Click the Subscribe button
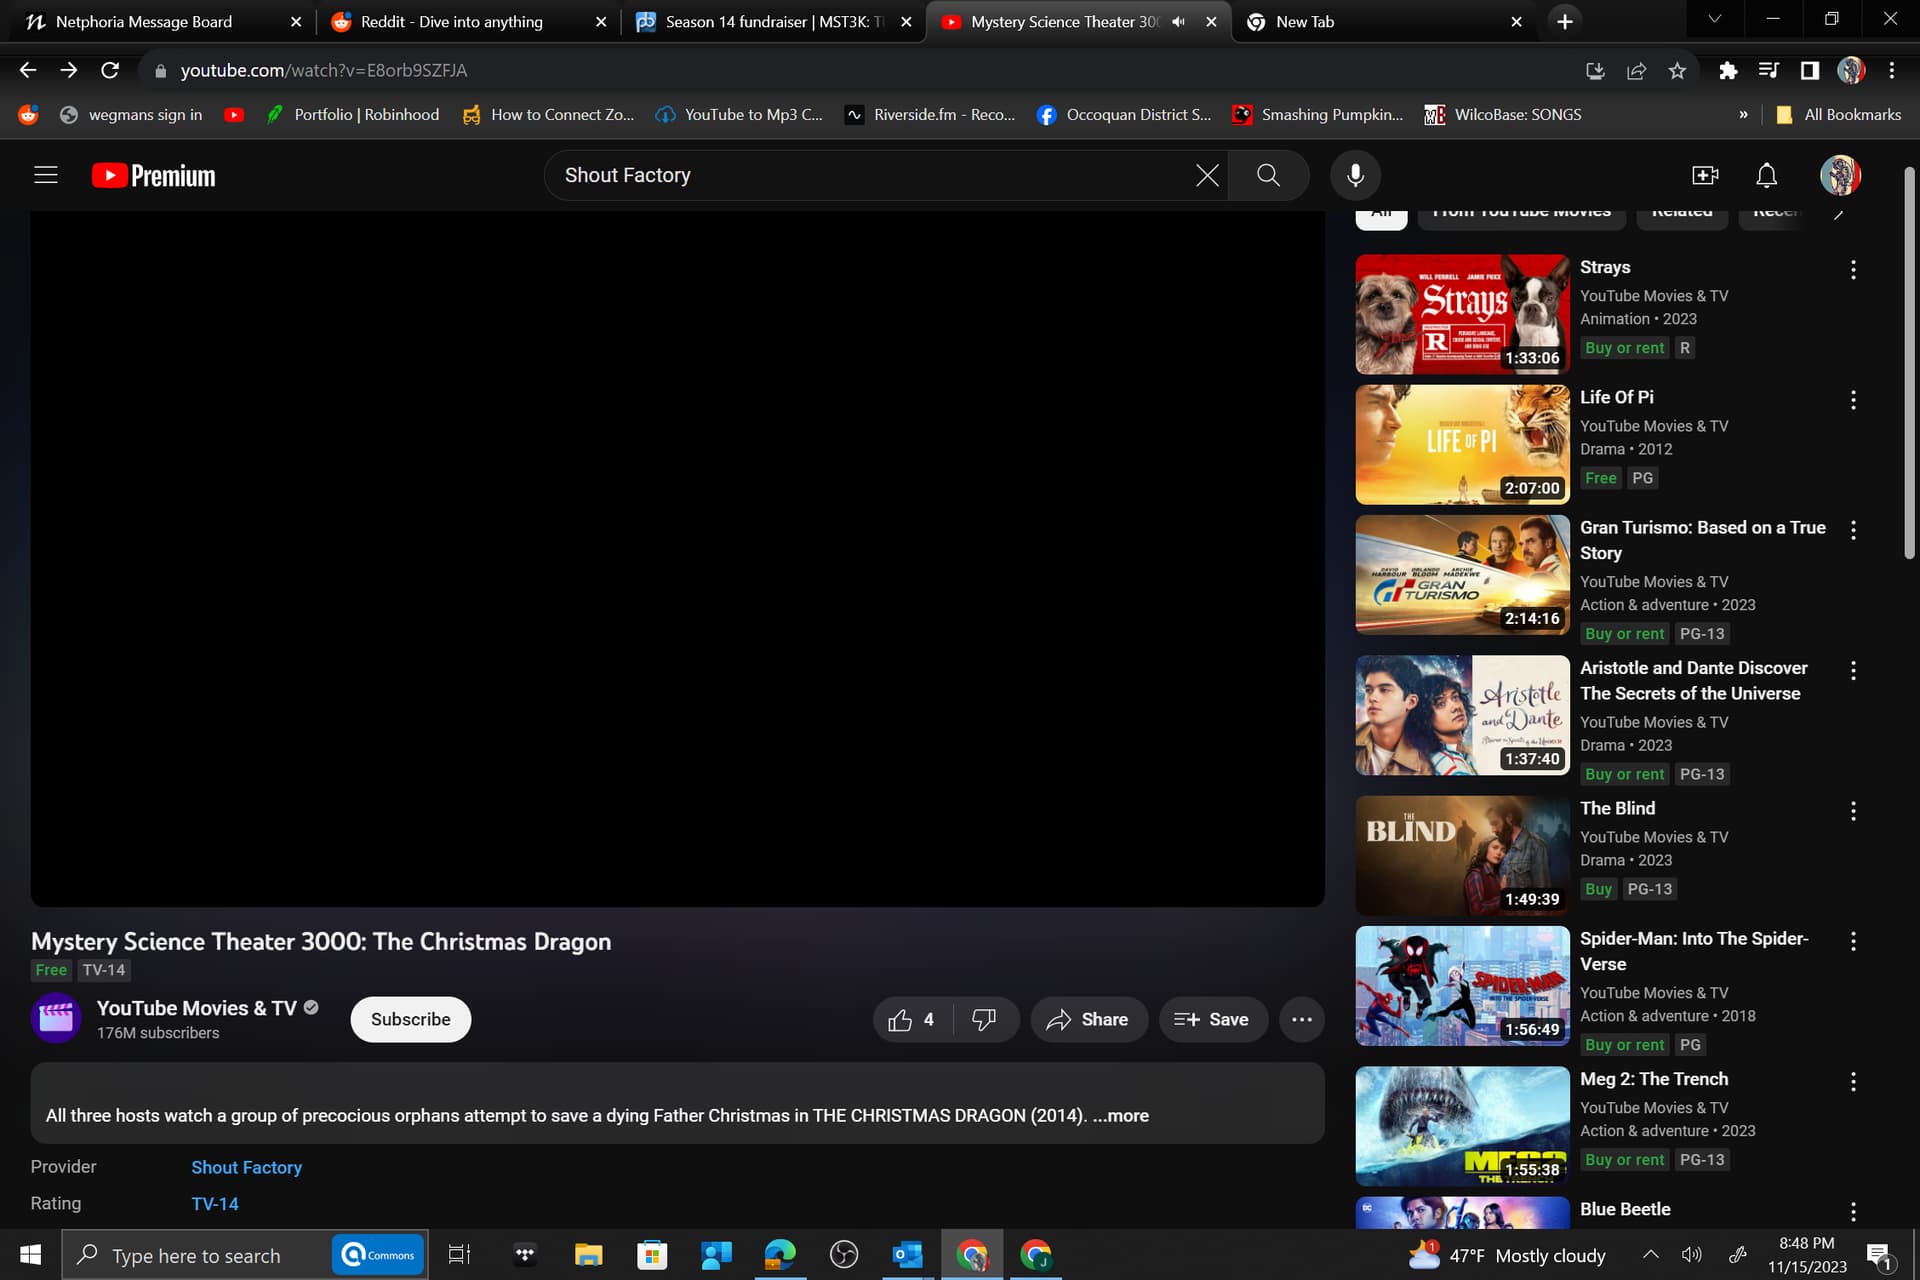 pyautogui.click(x=410, y=1019)
